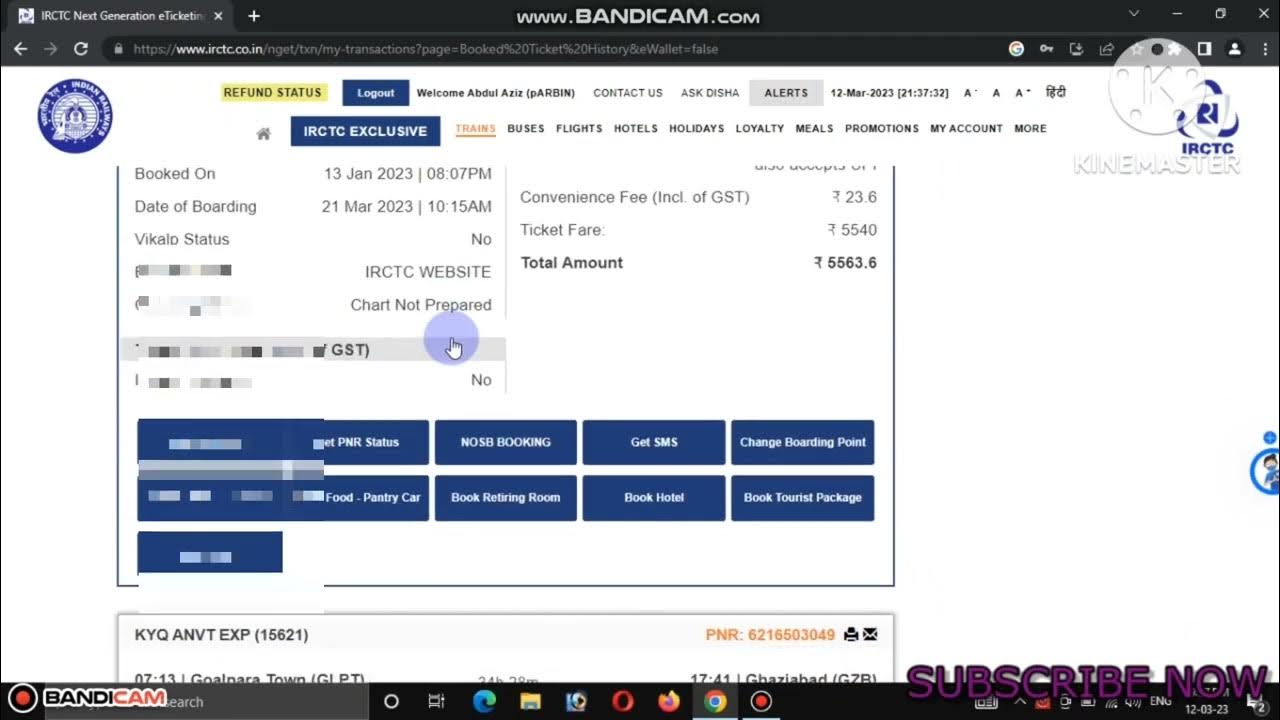Image resolution: width=1280 pixels, height=720 pixels.
Task: Switch site language to Hindi
Action: pyautogui.click(x=1055, y=92)
